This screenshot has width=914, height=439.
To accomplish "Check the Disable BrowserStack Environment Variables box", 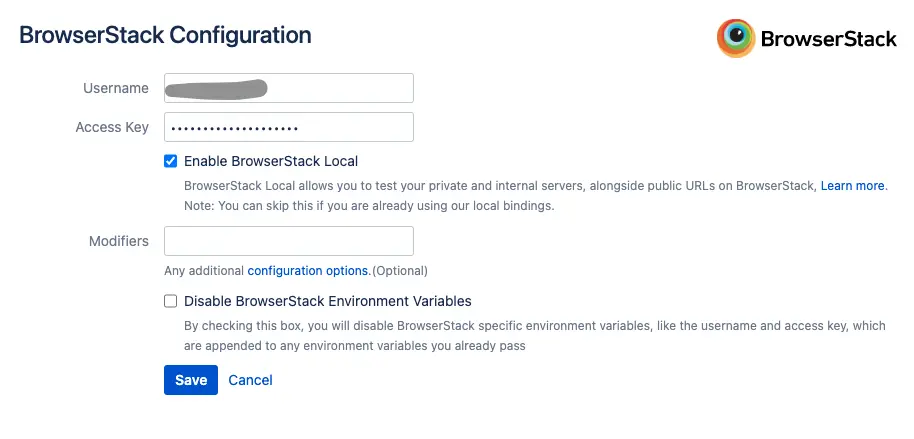I will (171, 301).
